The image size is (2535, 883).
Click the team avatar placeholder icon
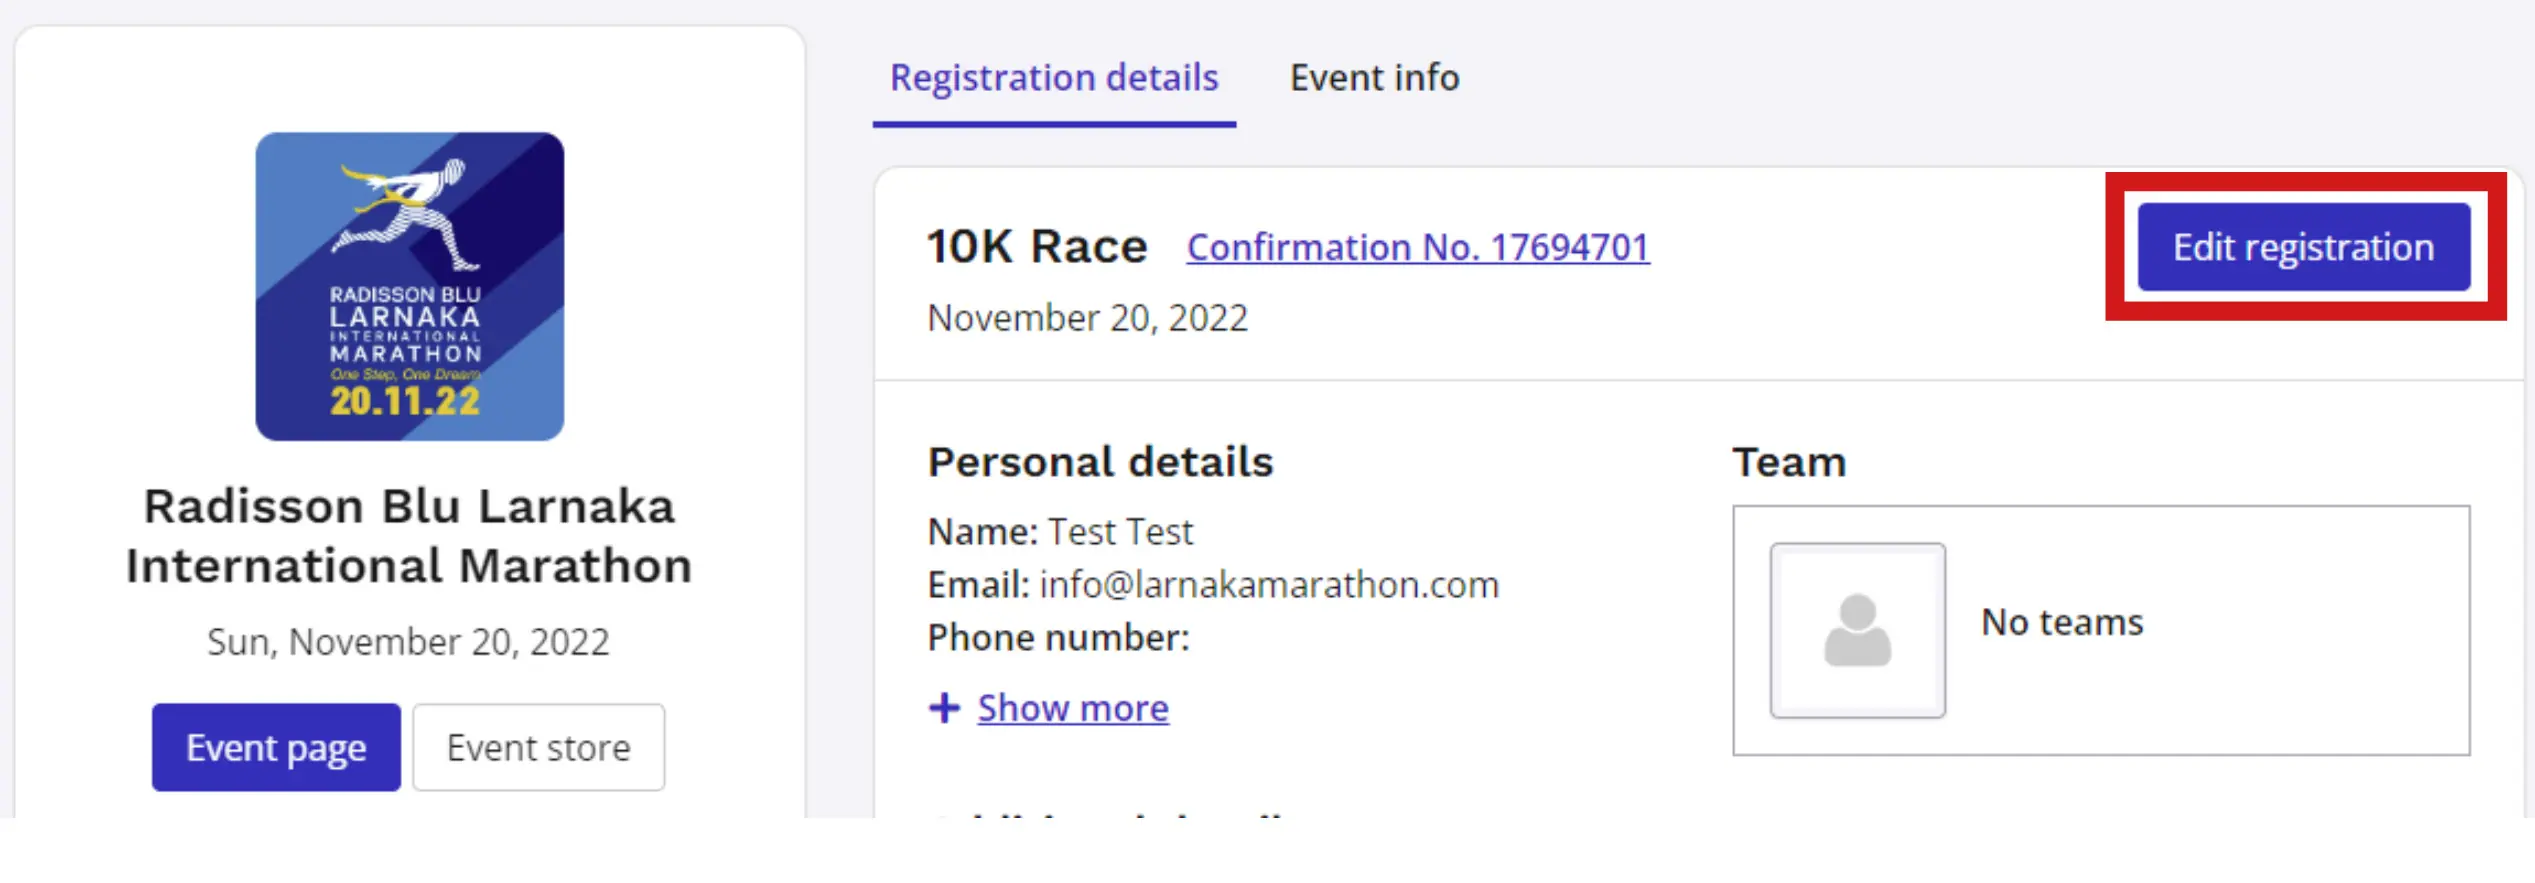(x=1857, y=630)
